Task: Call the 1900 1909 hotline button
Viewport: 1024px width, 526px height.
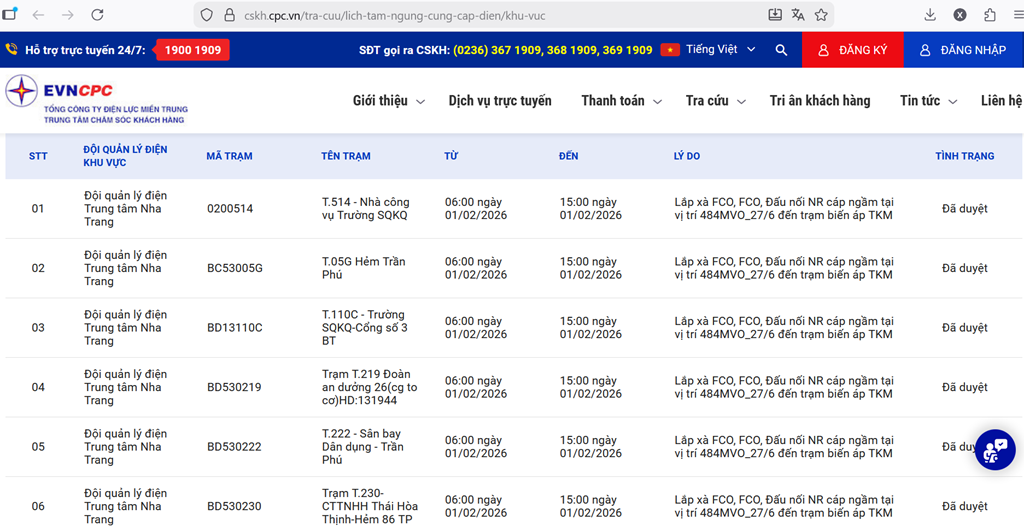Action: click(192, 50)
